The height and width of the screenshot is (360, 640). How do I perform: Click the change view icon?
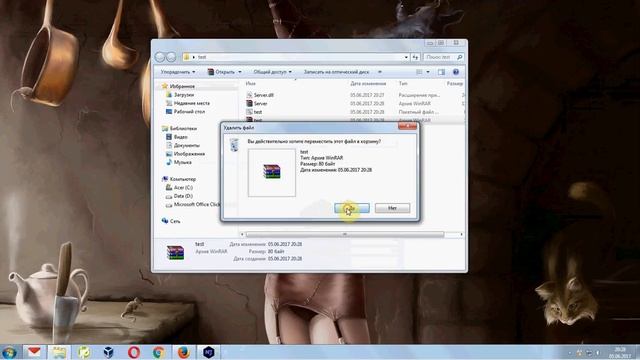point(419,72)
